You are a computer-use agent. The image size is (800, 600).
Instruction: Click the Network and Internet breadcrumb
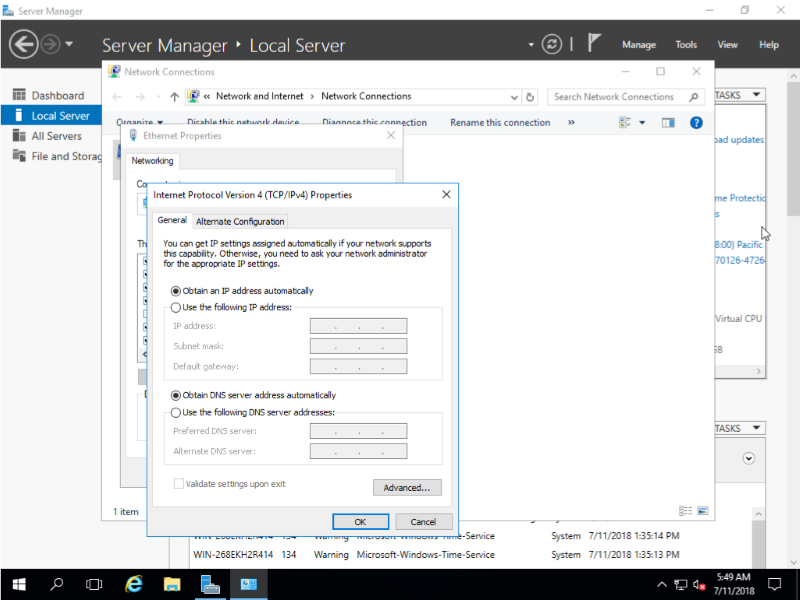pos(259,96)
